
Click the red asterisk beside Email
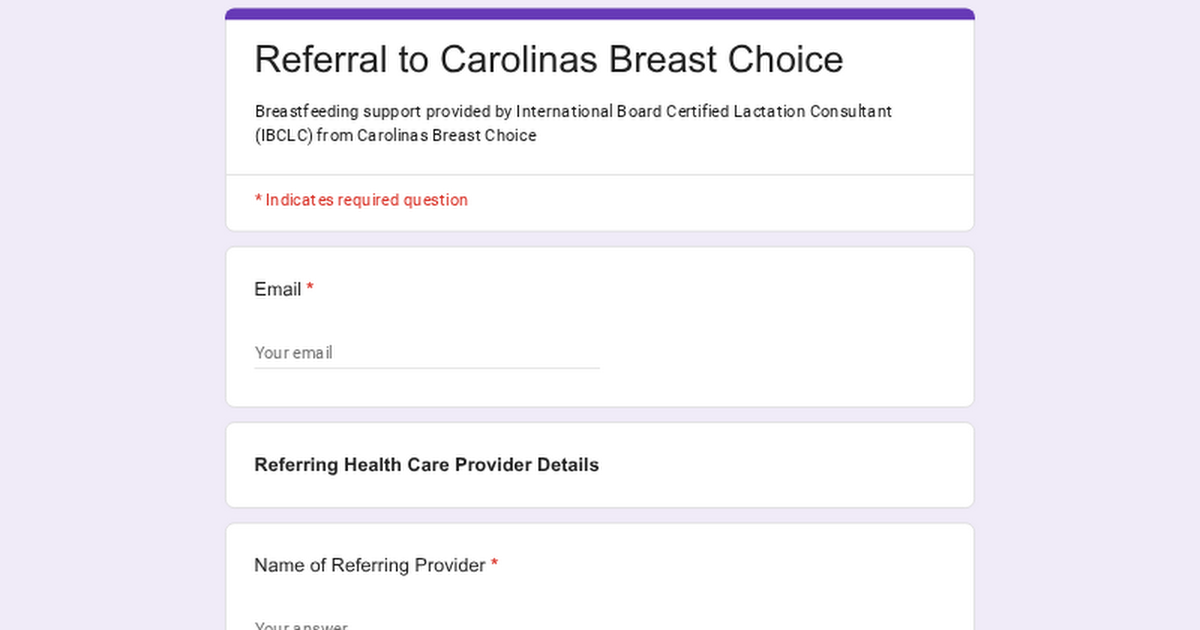310,289
